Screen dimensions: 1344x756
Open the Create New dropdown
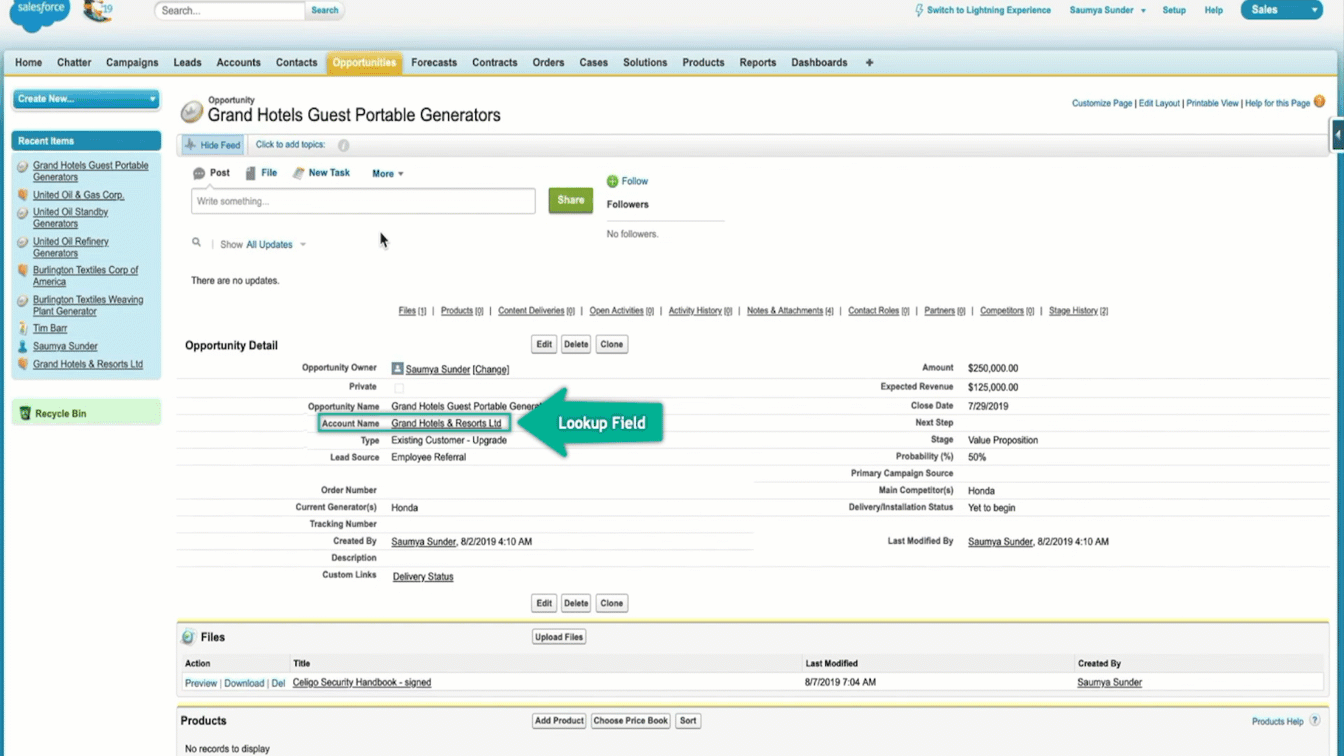86,99
